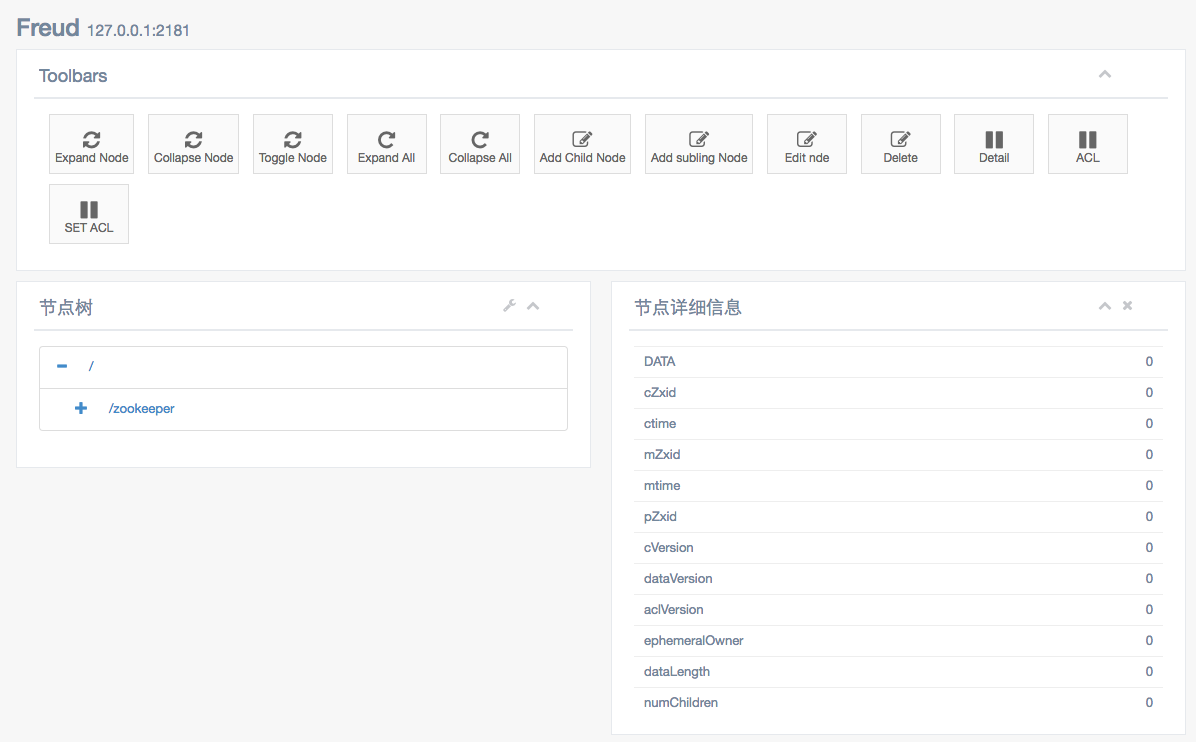Click the Expand Node toolbar button
Image resolution: width=1196 pixels, height=742 pixels.
point(91,145)
